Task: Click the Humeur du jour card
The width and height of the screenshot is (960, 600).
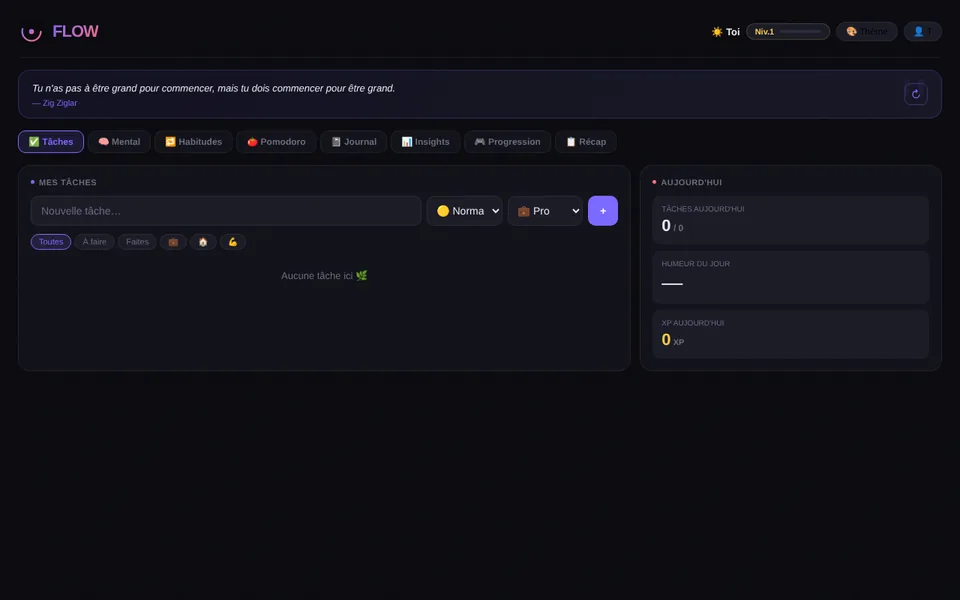Action: pyautogui.click(x=790, y=277)
